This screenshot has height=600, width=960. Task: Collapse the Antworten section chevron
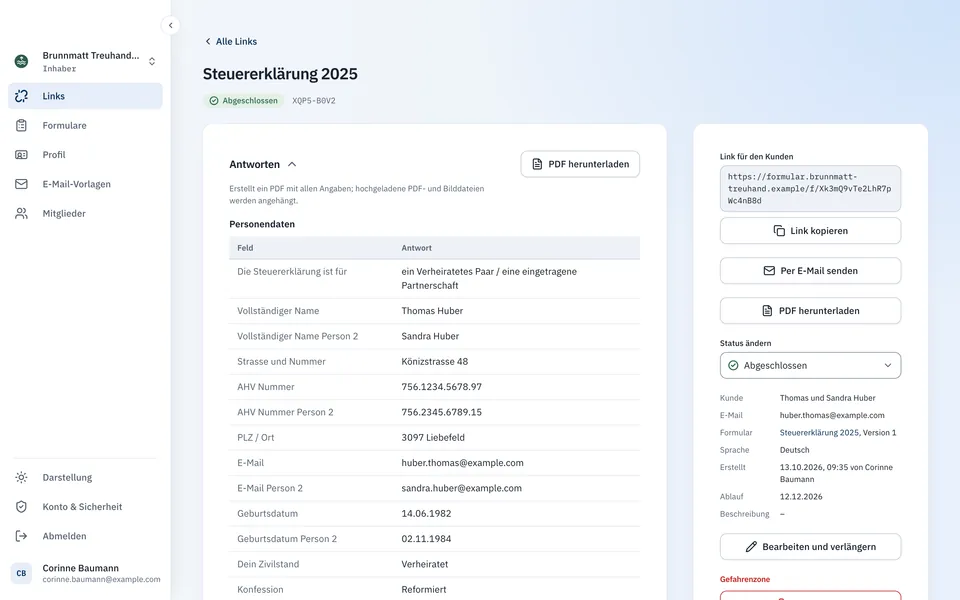click(x=292, y=164)
